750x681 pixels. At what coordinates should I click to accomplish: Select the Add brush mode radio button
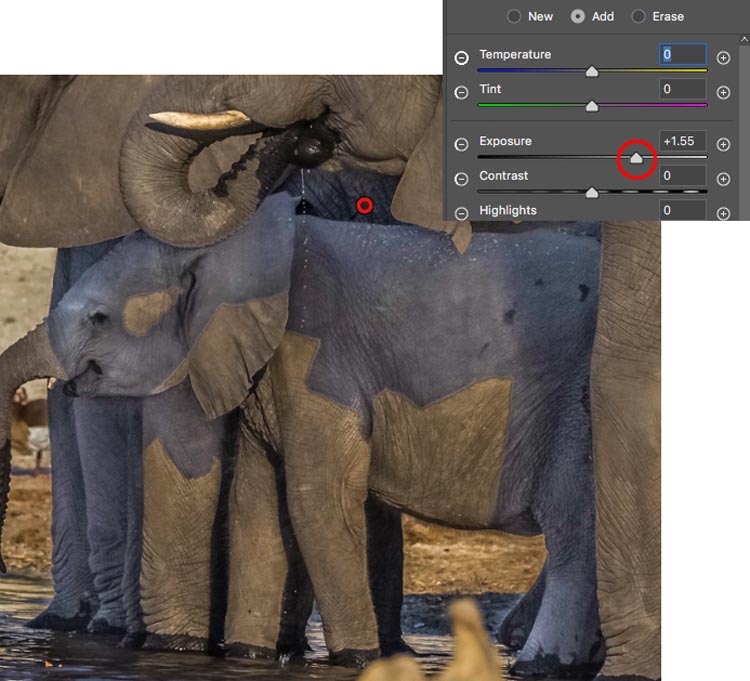point(577,16)
